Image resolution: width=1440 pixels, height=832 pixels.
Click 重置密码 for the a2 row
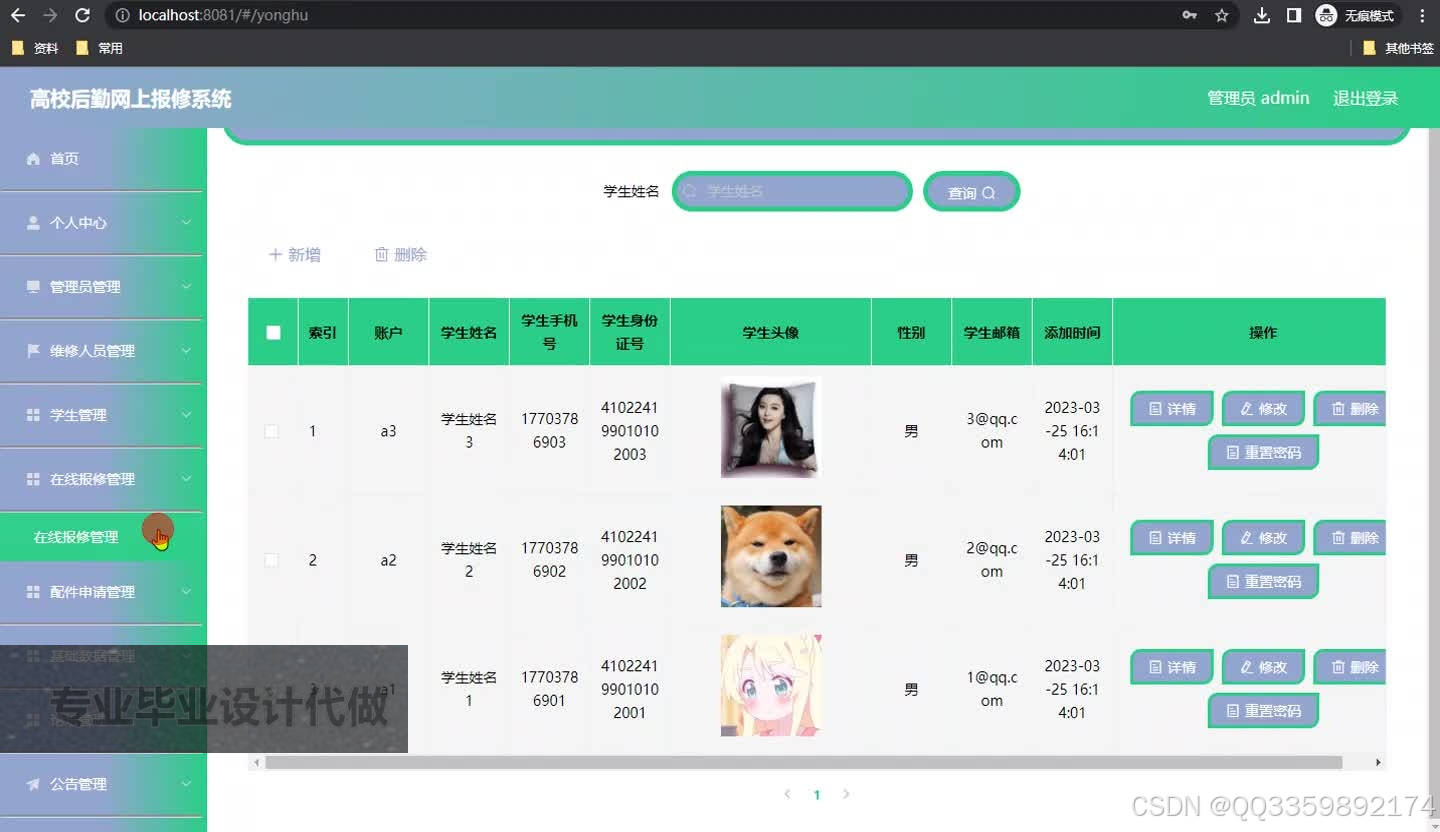pyautogui.click(x=1263, y=581)
